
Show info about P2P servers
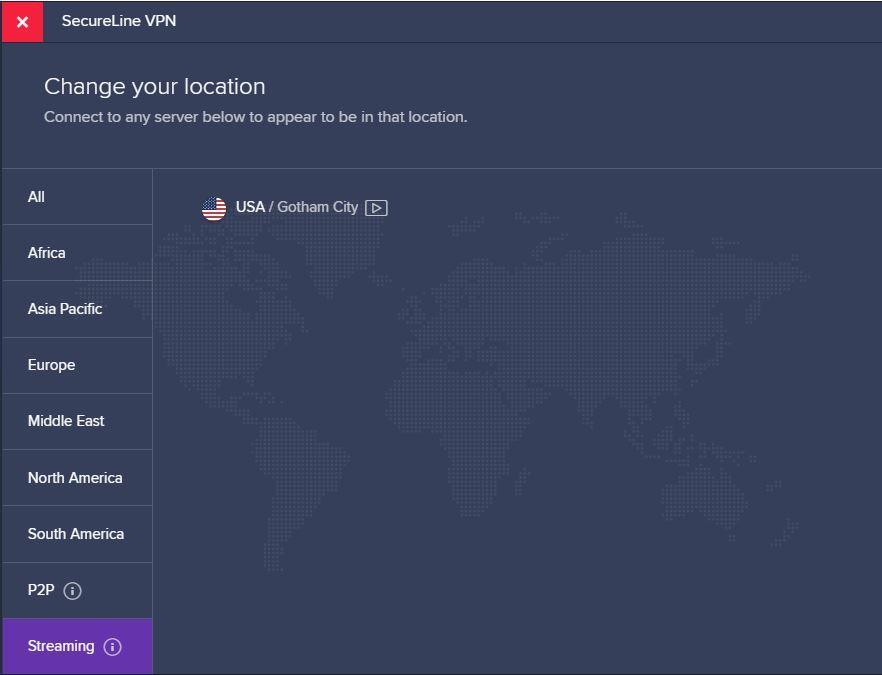(73, 591)
